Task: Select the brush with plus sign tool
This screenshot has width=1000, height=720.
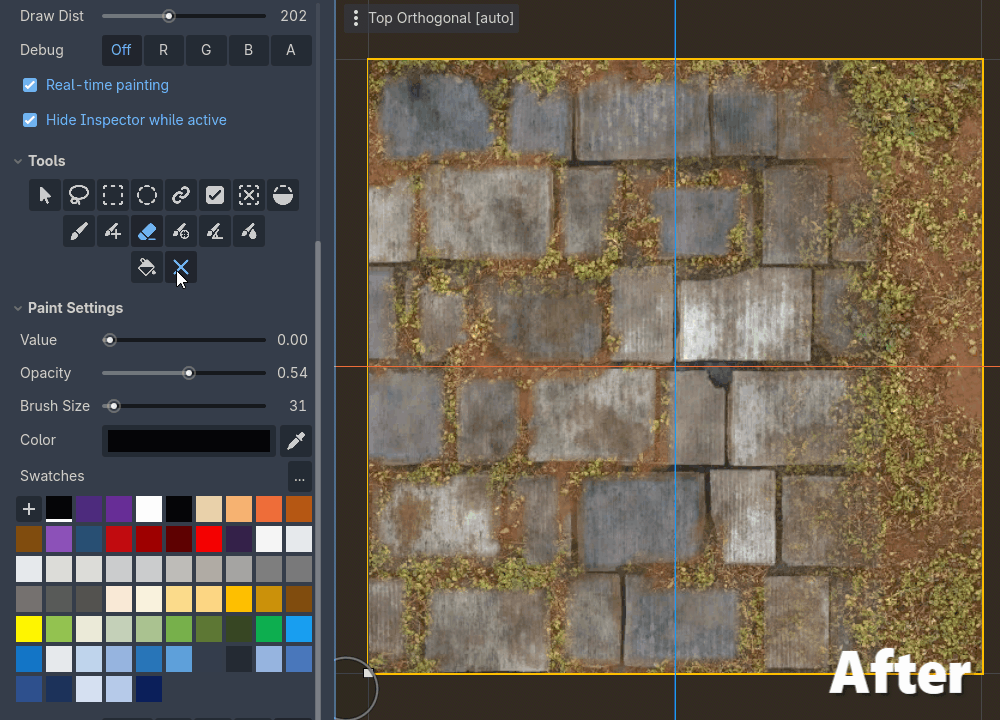Action: (113, 231)
